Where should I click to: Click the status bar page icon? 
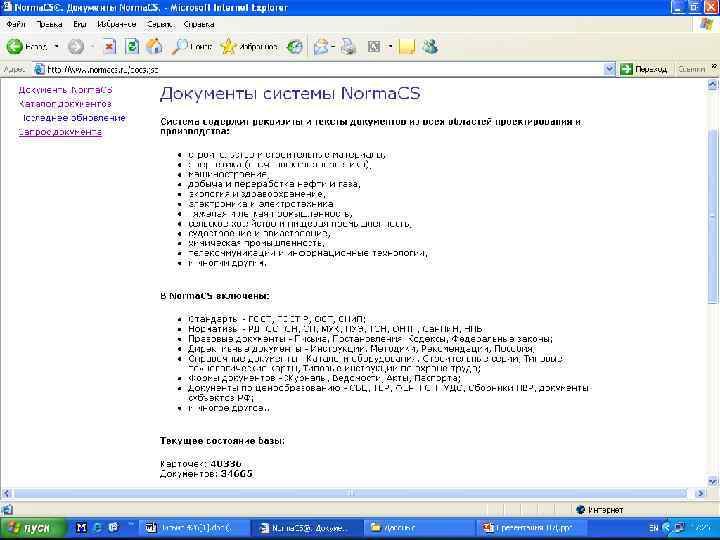[7, 510]
